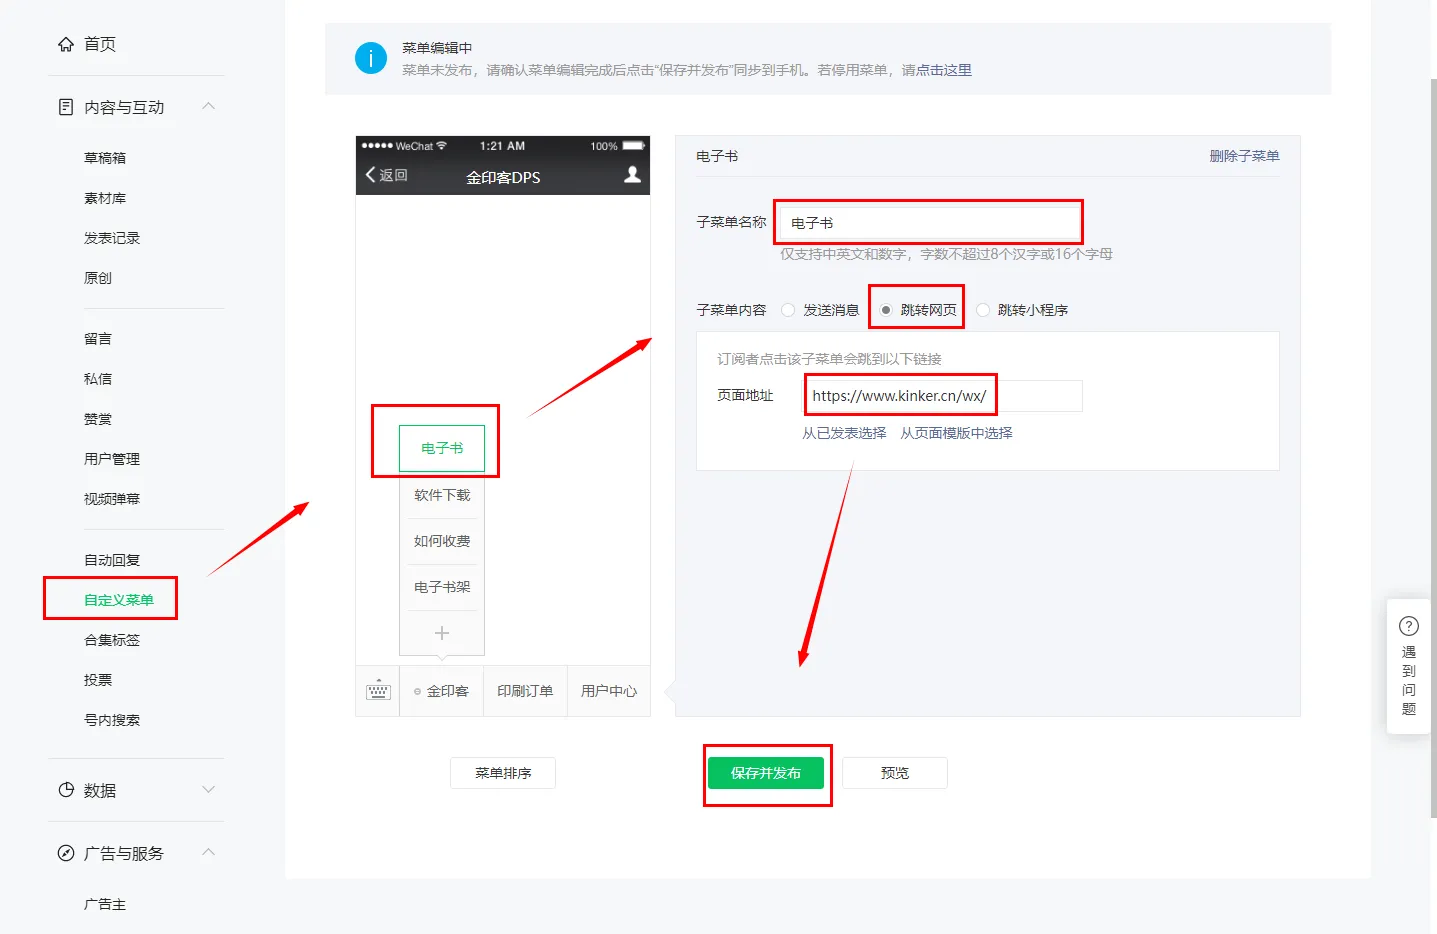This screenshot has height=934, width=1437.
Task: Select the 金印客 bottom menu tab
Action: point(442,691)
